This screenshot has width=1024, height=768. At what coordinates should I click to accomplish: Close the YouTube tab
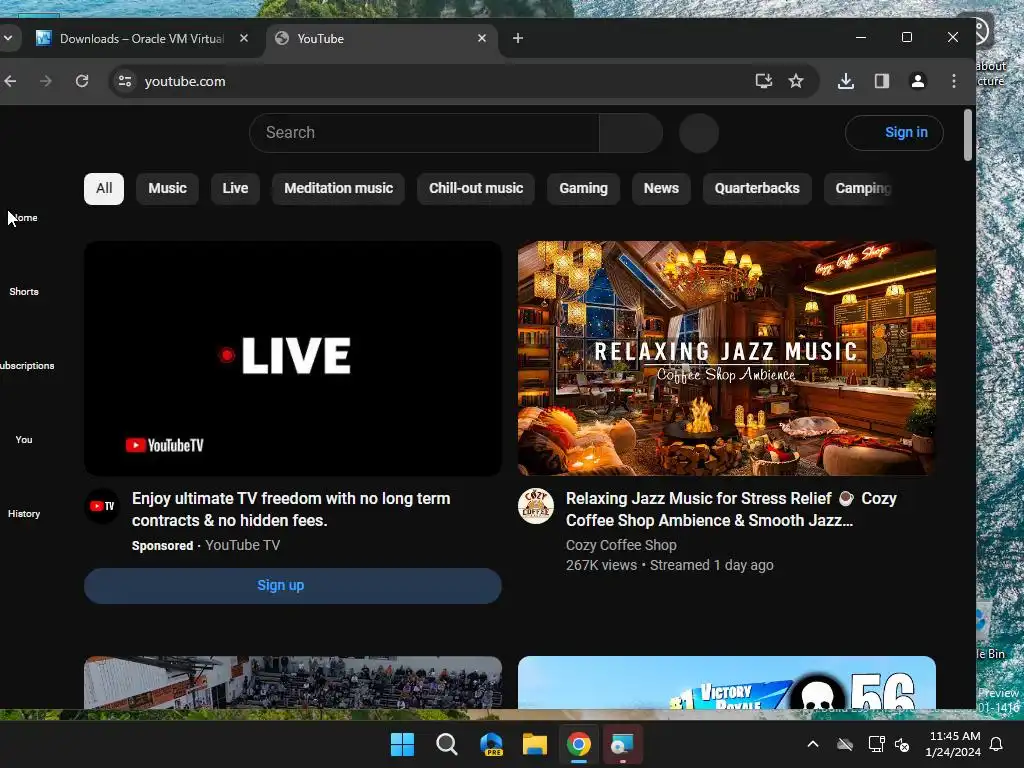pyautogui.click(x=482, y=39)
